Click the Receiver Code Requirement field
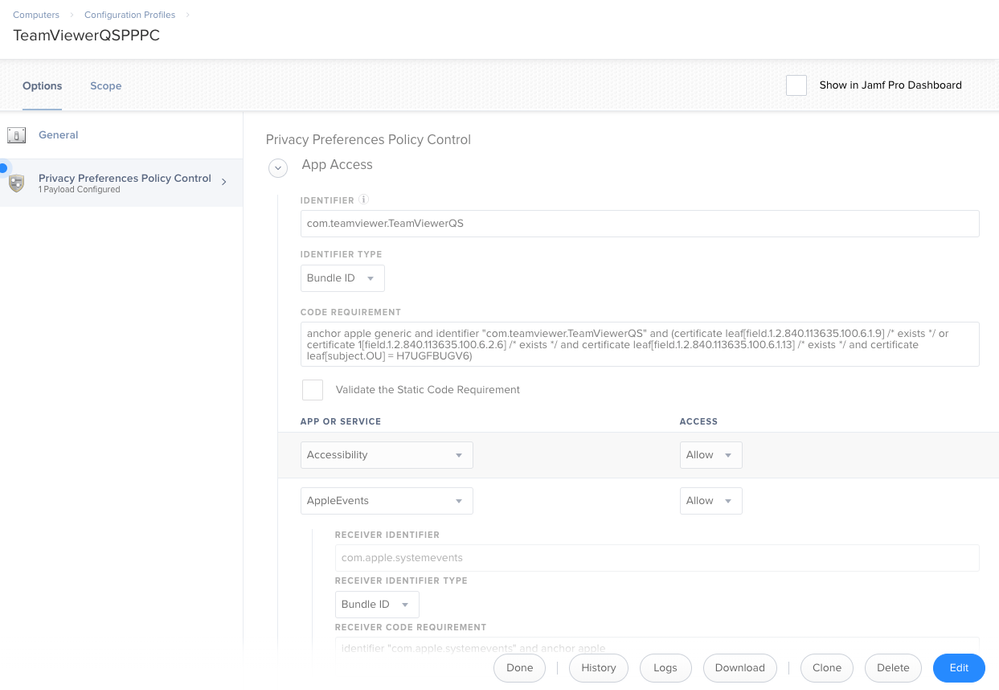The height and width of the screenshot is (690, 999). (x=657, y=648)
